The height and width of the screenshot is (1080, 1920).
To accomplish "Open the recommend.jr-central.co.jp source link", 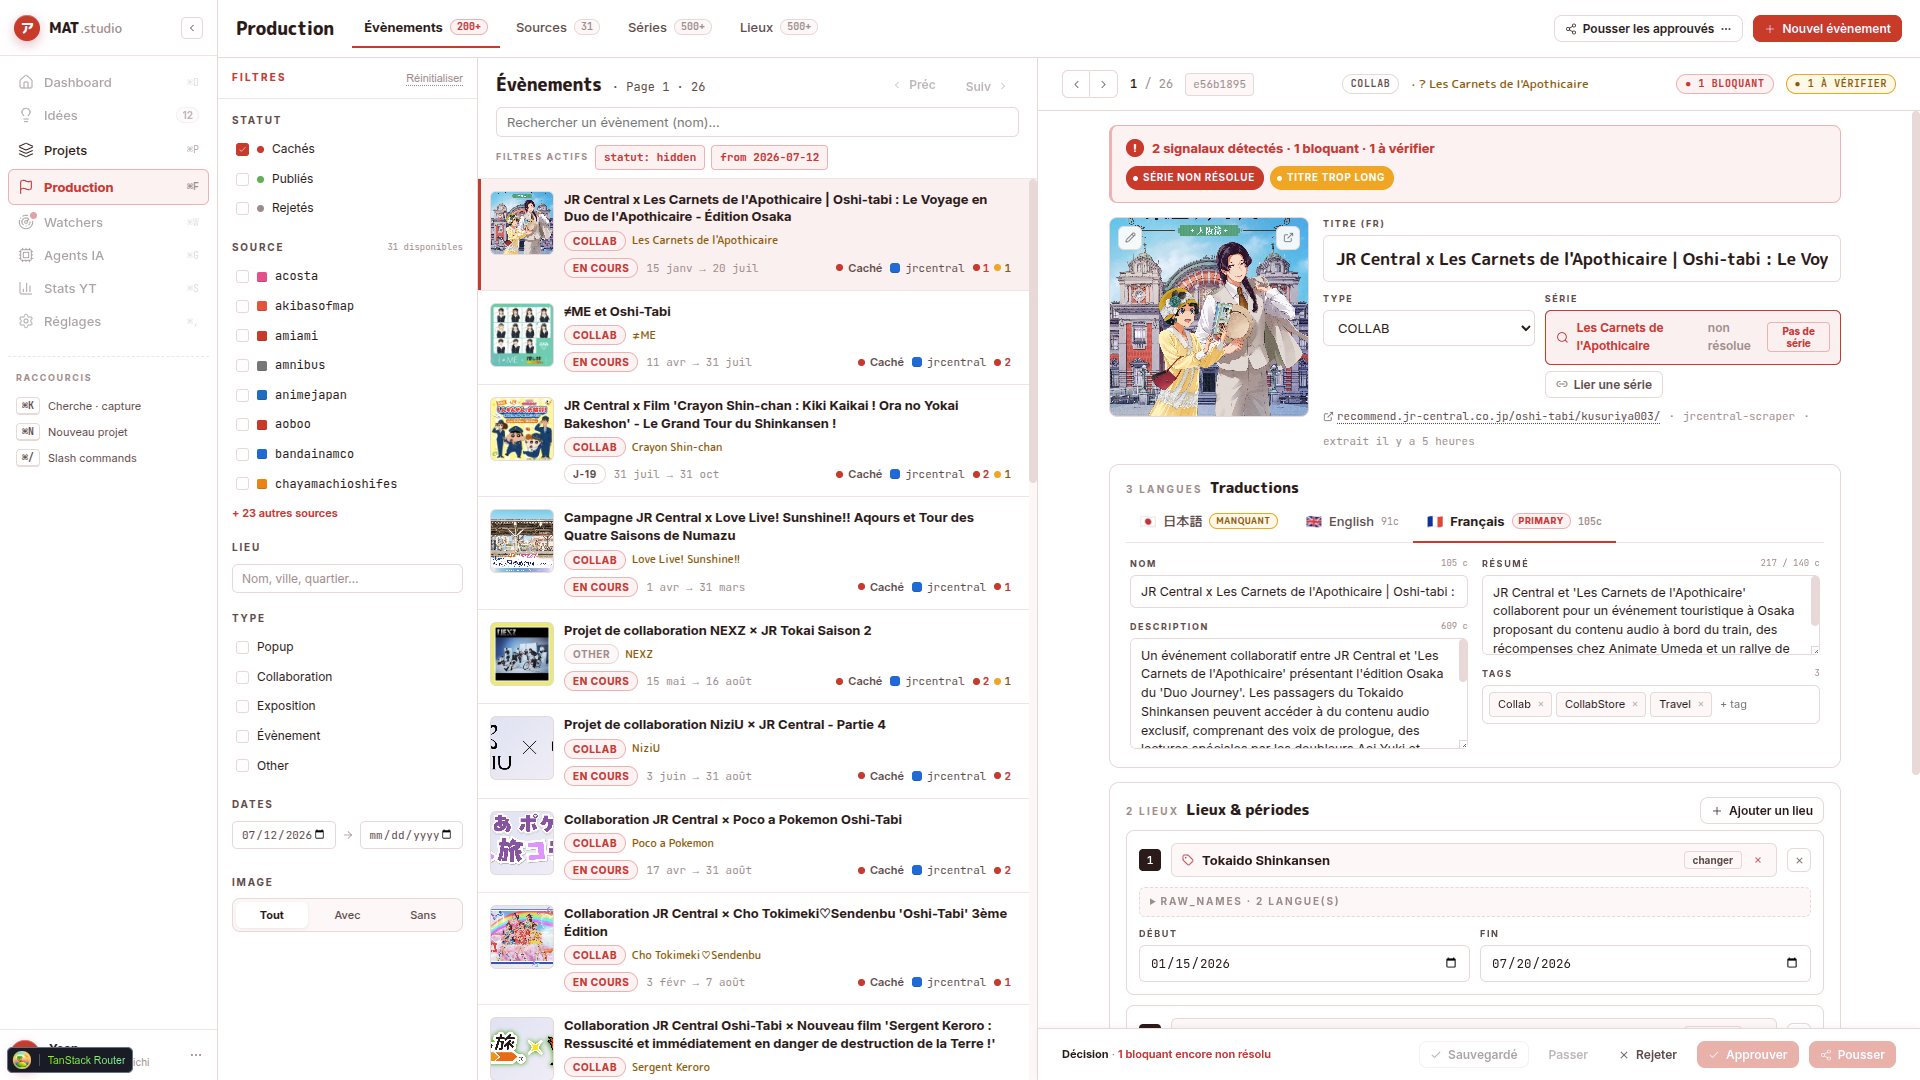I will (x=1498, y=416).
